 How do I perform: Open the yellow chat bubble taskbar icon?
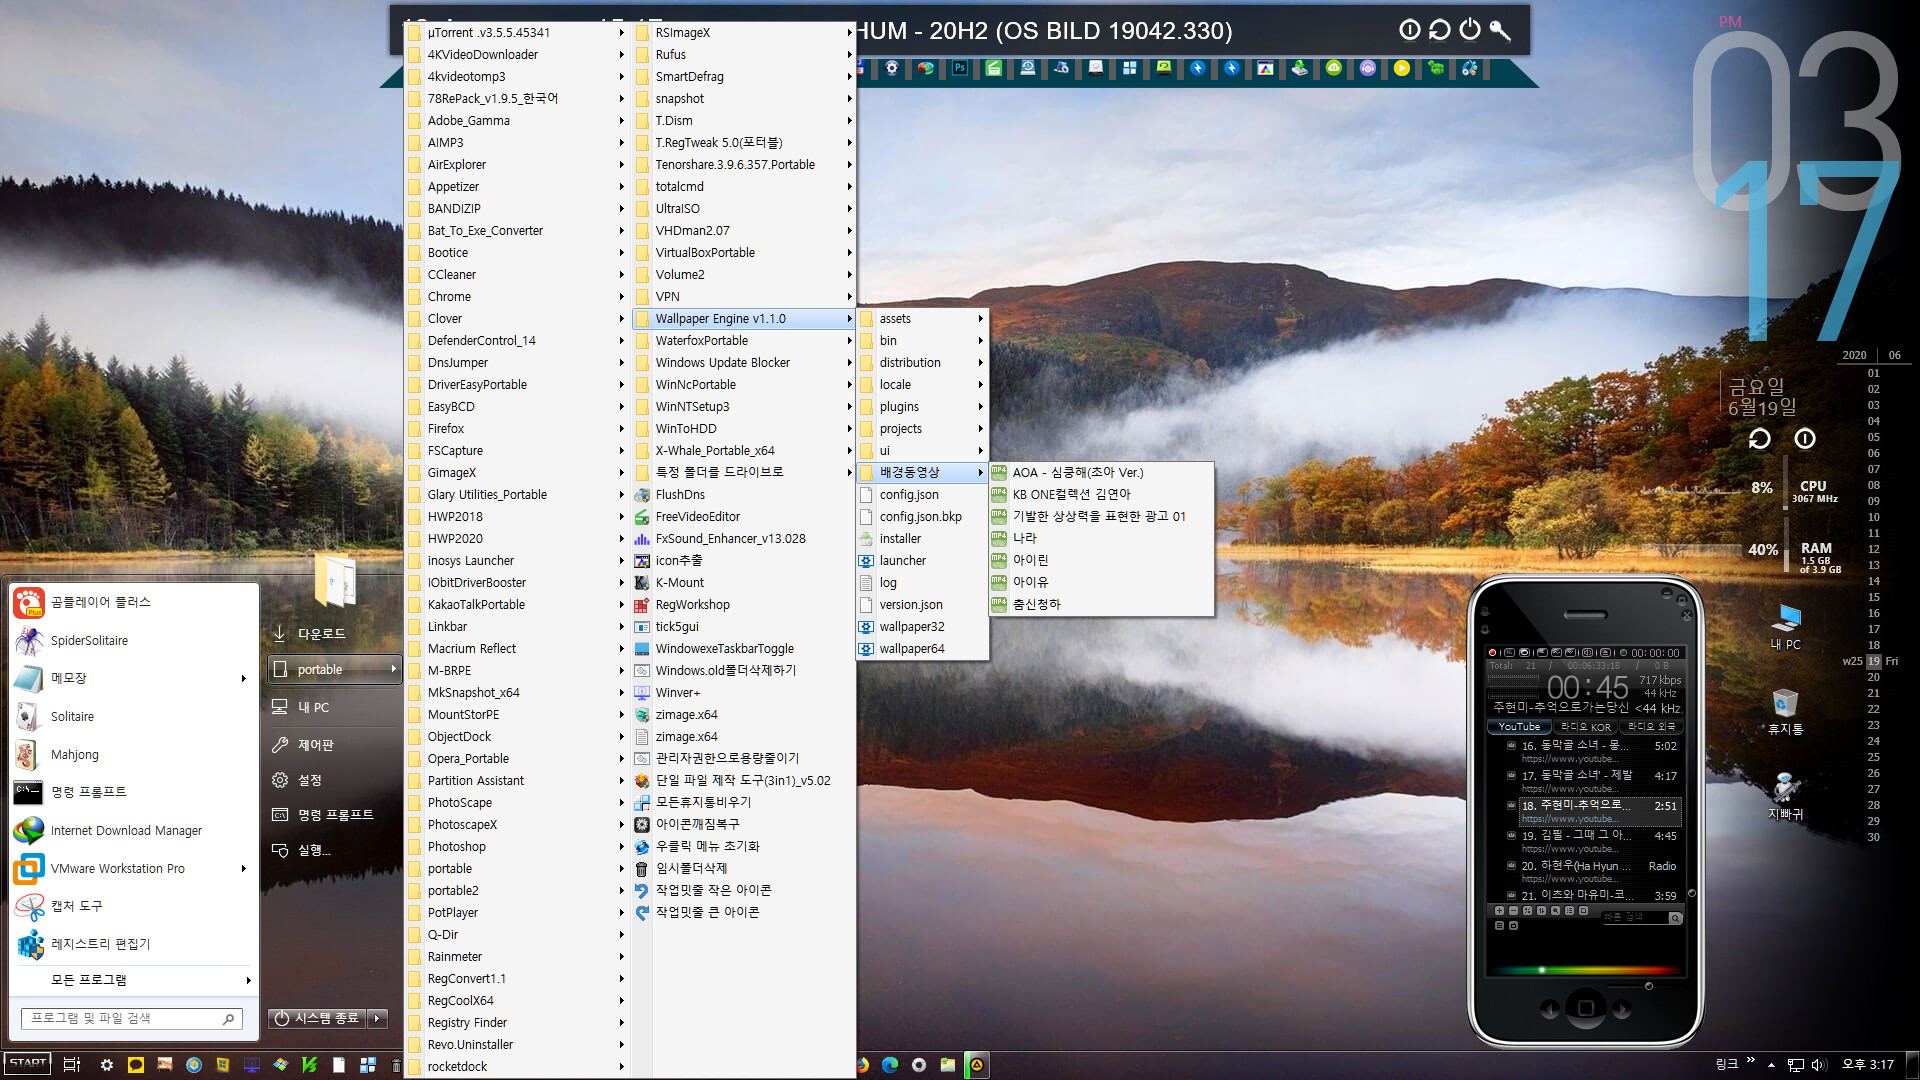click(136, 1064)
